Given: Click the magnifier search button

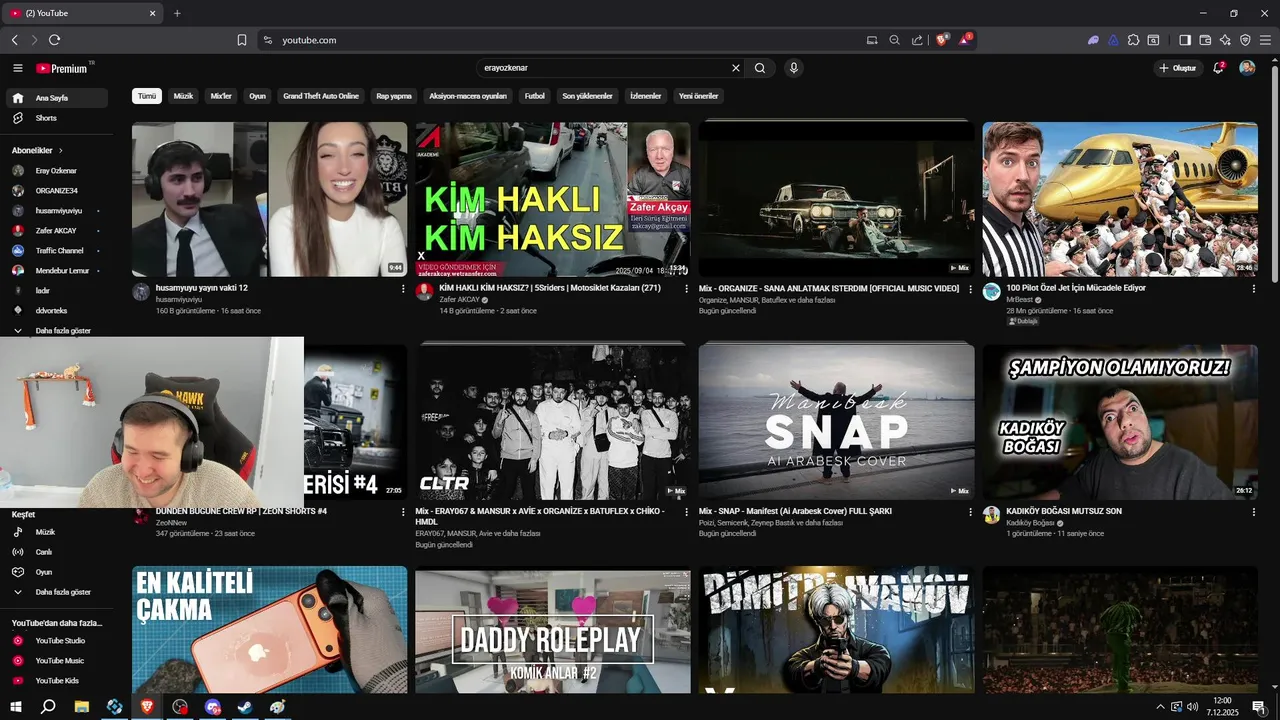Looking at the screenshot, I should (x=760, y=68).
